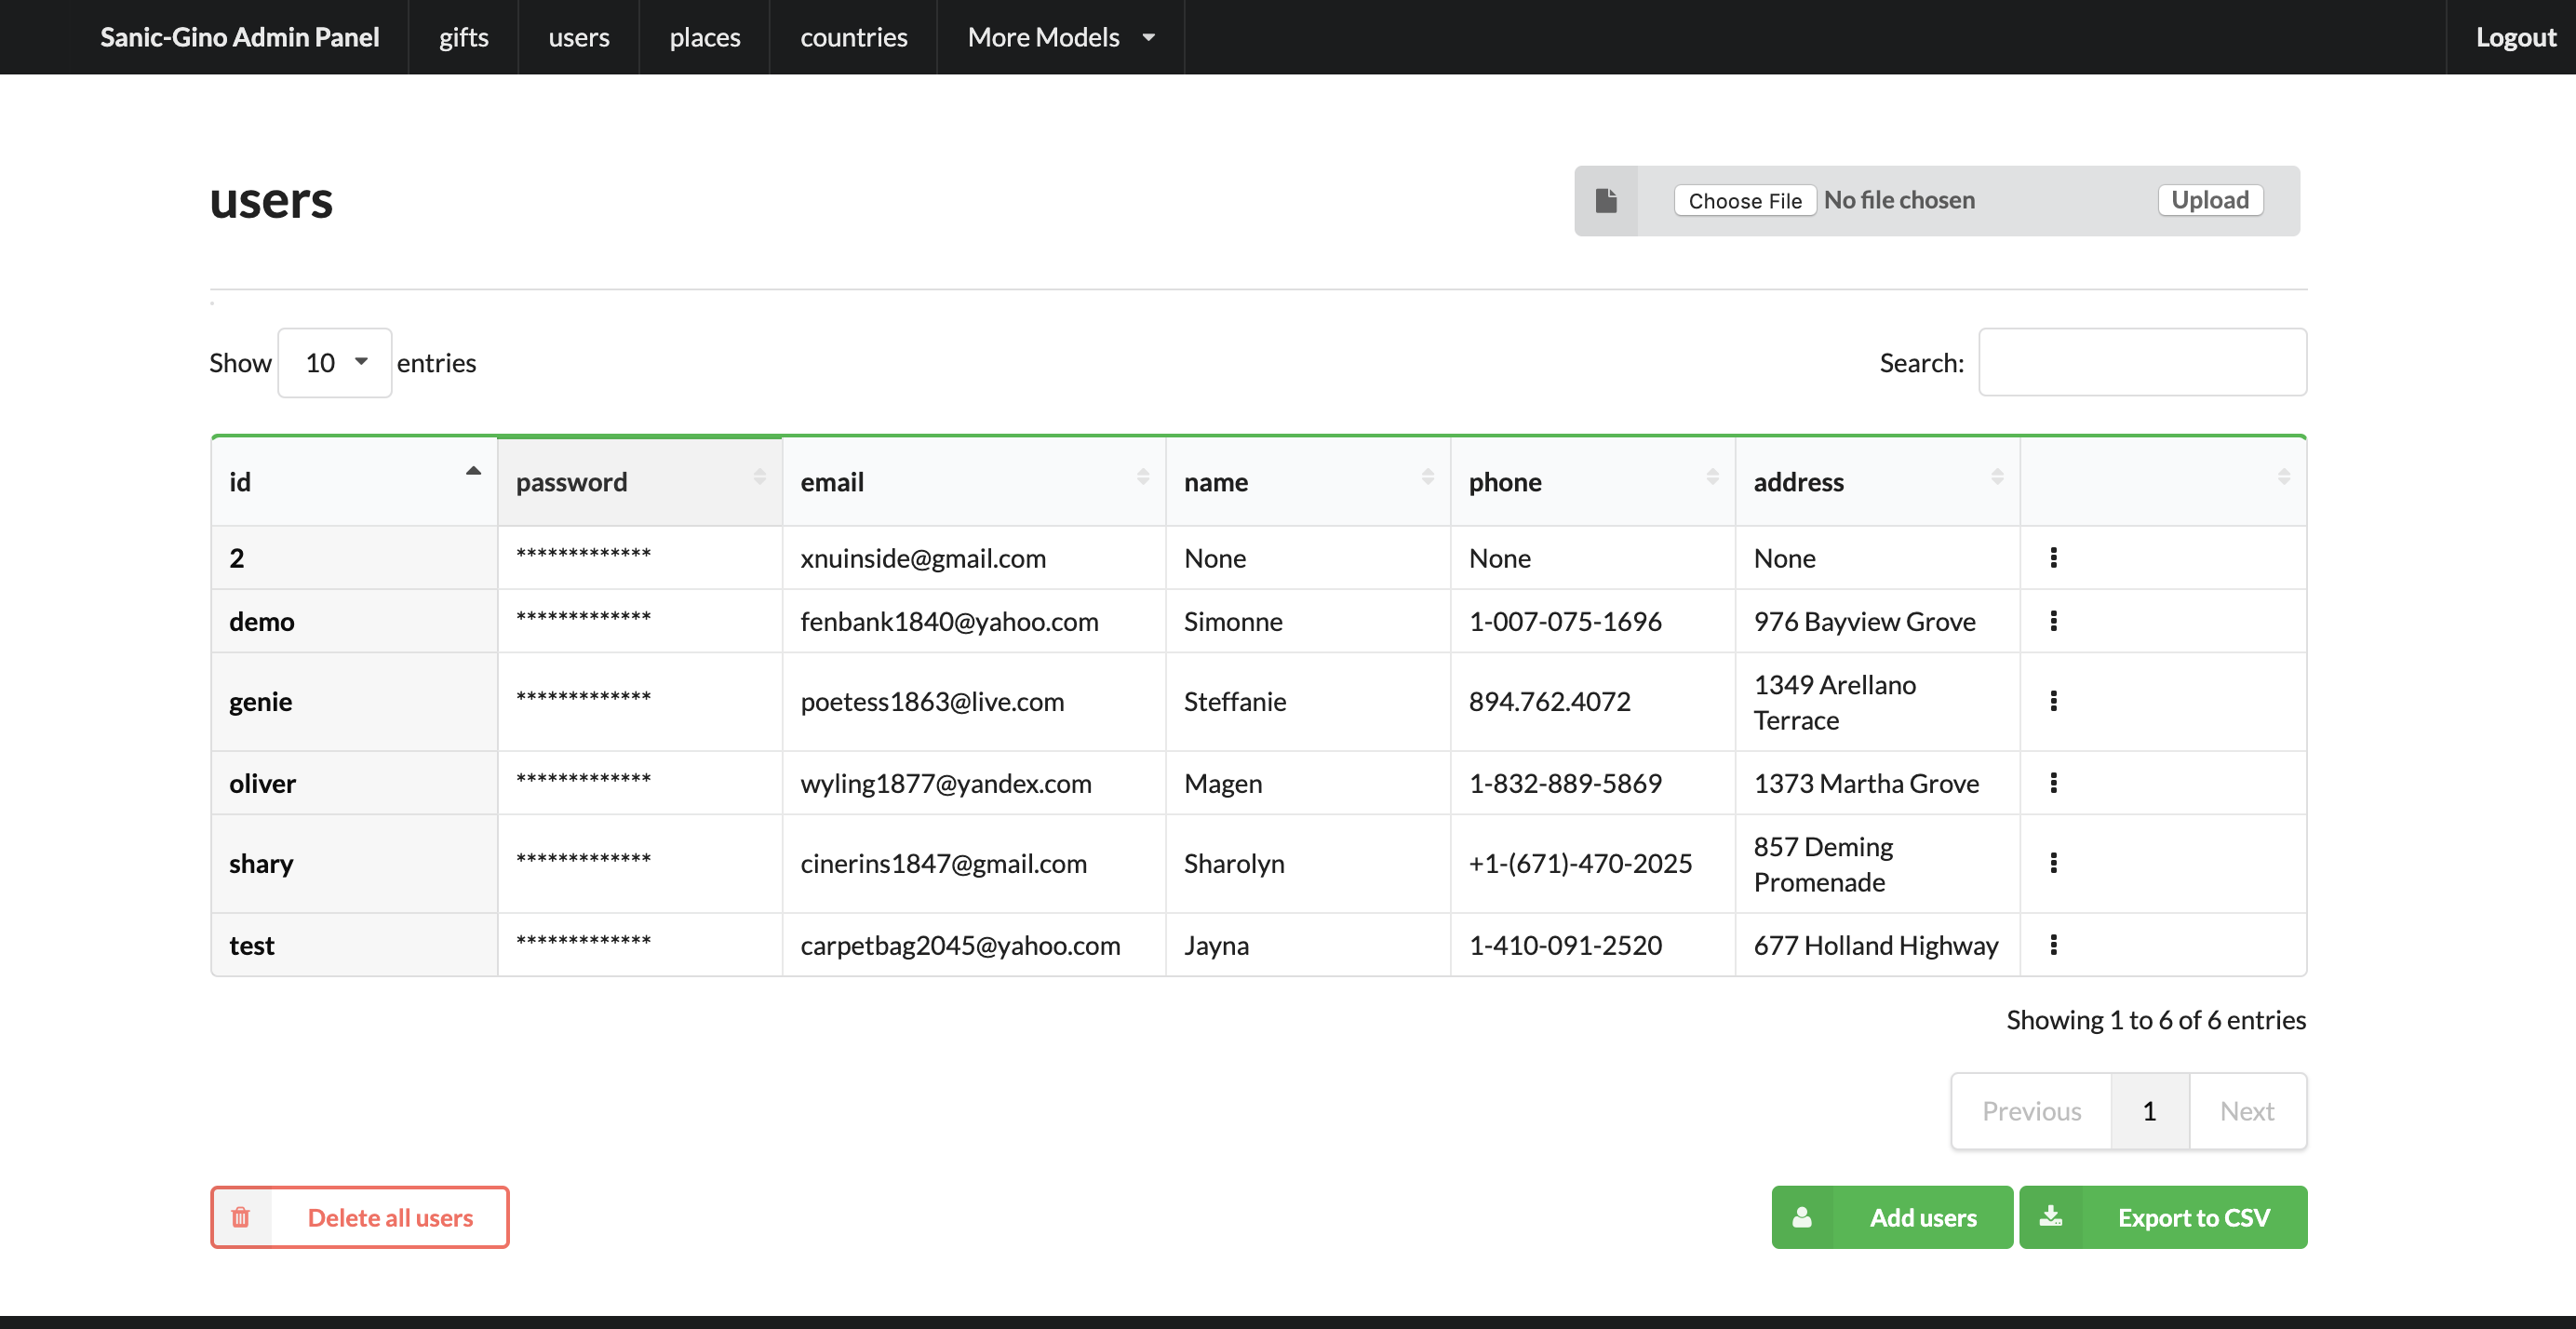Screen dimensions: 2576x1329
Task: Go to the gifts nav item
Action: pyautogui.click(x=463, y=37)
